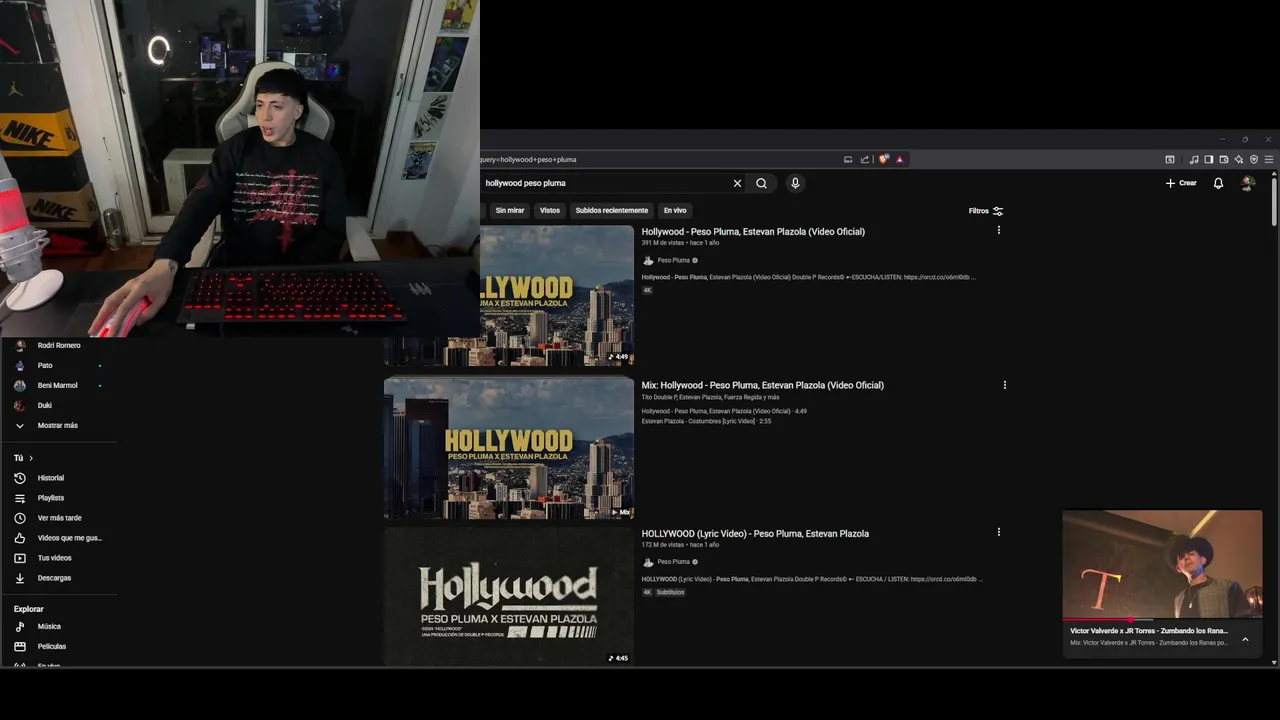Click the miniplayer video preview
Image resolution: width=1280 pixels, height=720 pixels.
(x=1162, y=565)
